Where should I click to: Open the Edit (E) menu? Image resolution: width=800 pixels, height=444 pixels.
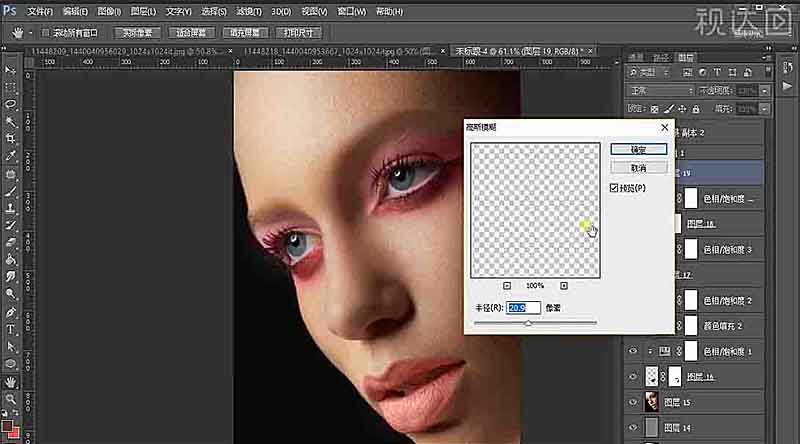click(75, 11)
